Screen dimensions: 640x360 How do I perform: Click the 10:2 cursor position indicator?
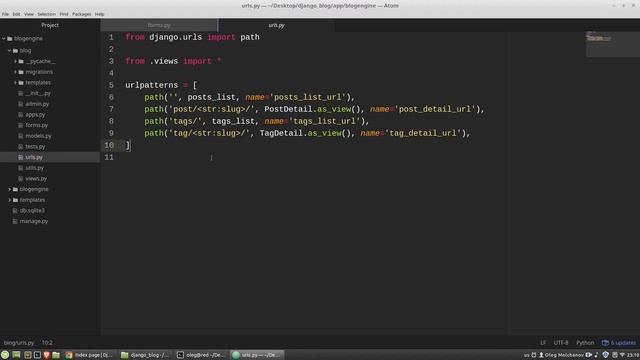click(47, 343)
